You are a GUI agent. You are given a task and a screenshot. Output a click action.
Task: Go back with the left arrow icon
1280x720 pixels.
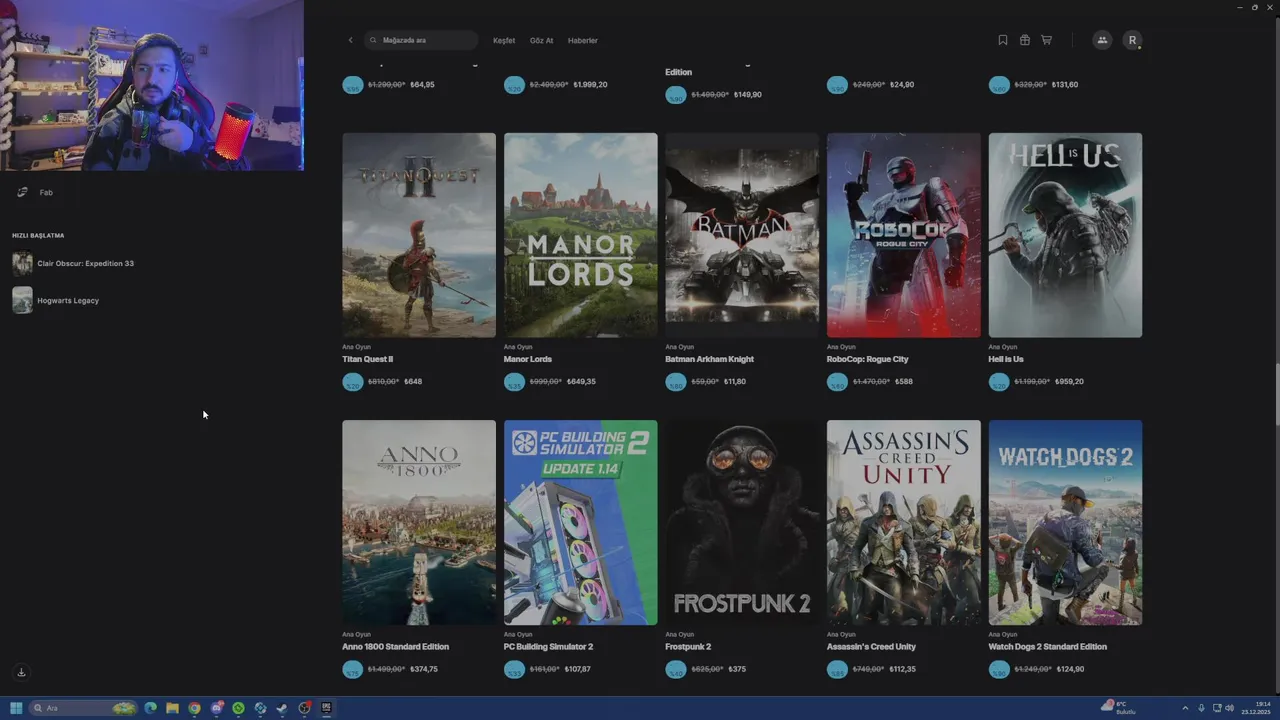click(x=350, y=40)
